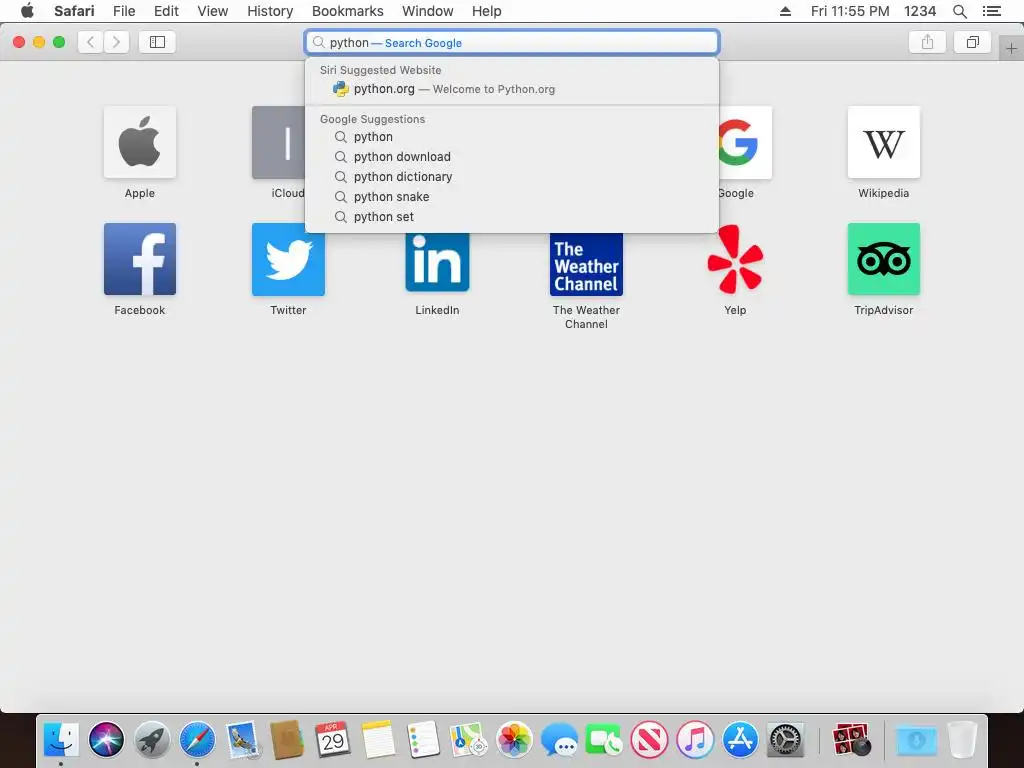Open App Store in Dock
Viewport: 1024px width, 768px height.
(x=740, y=740)
